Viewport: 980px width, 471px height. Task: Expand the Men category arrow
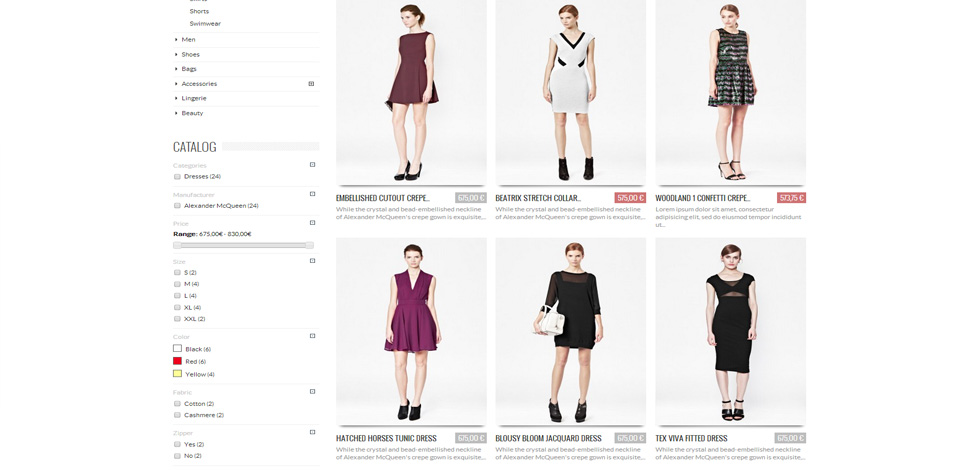tap(176, 39)
